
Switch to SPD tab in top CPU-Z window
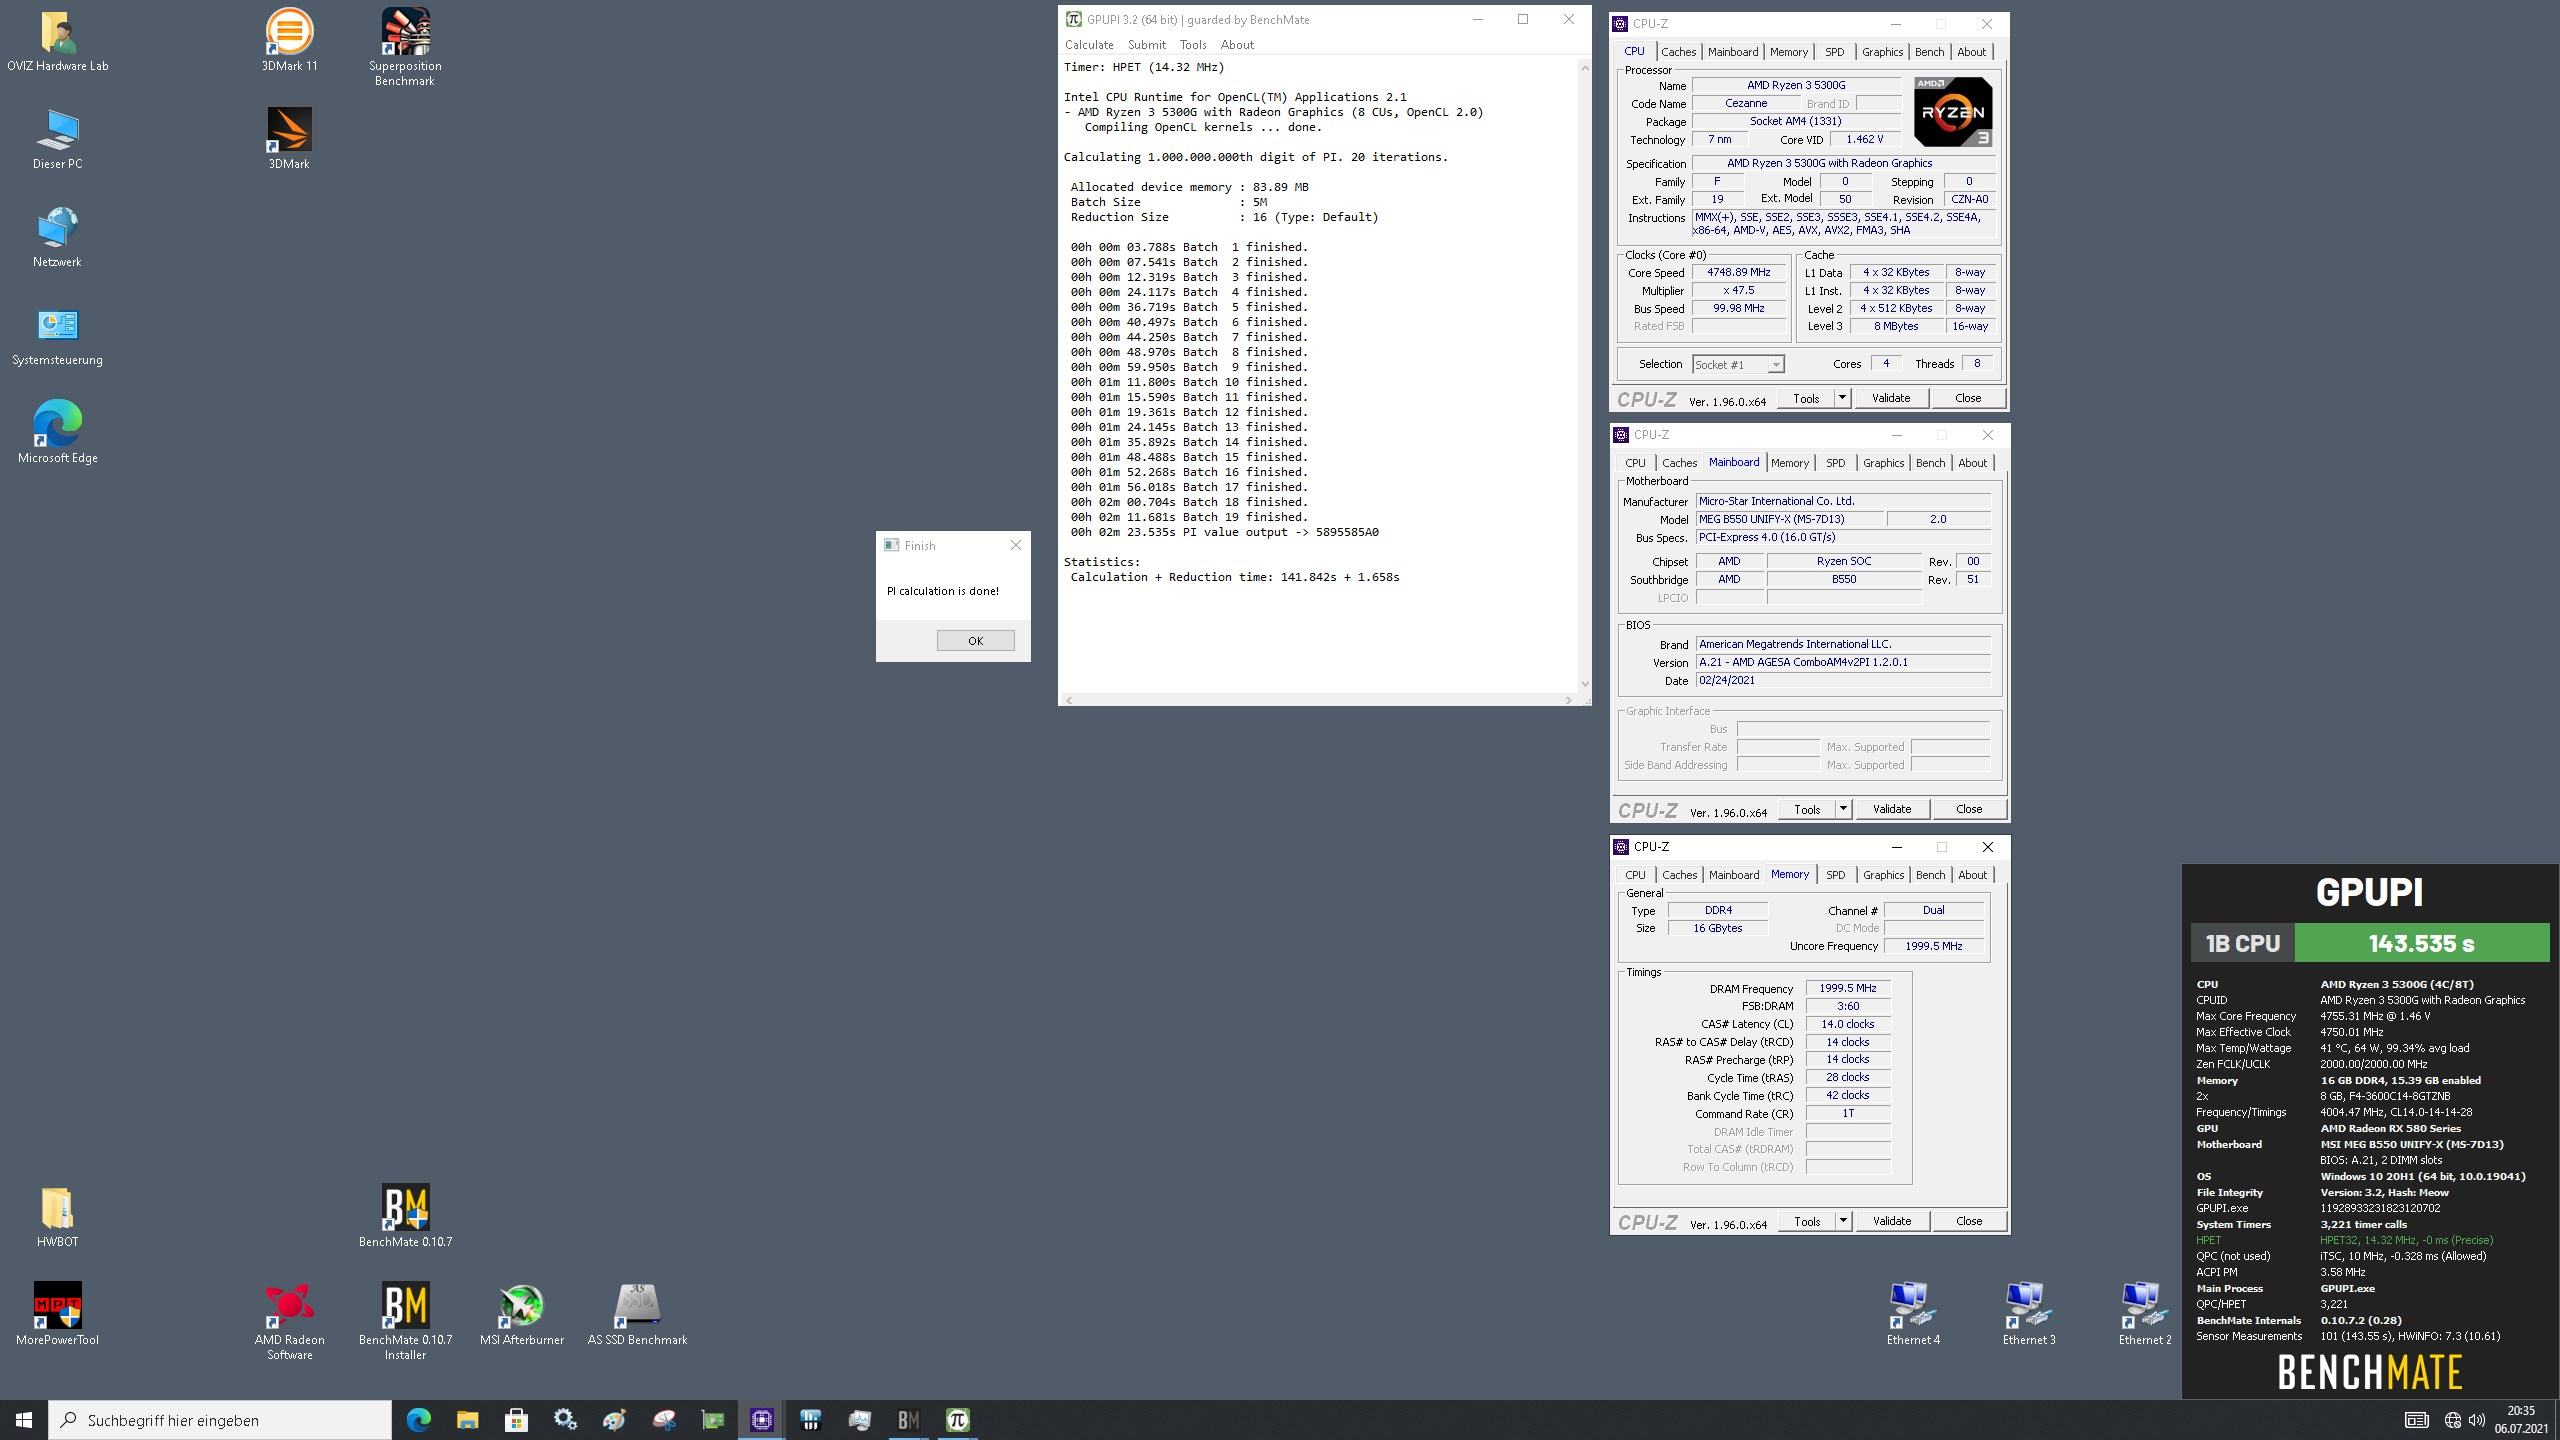tap(1834, 52)
